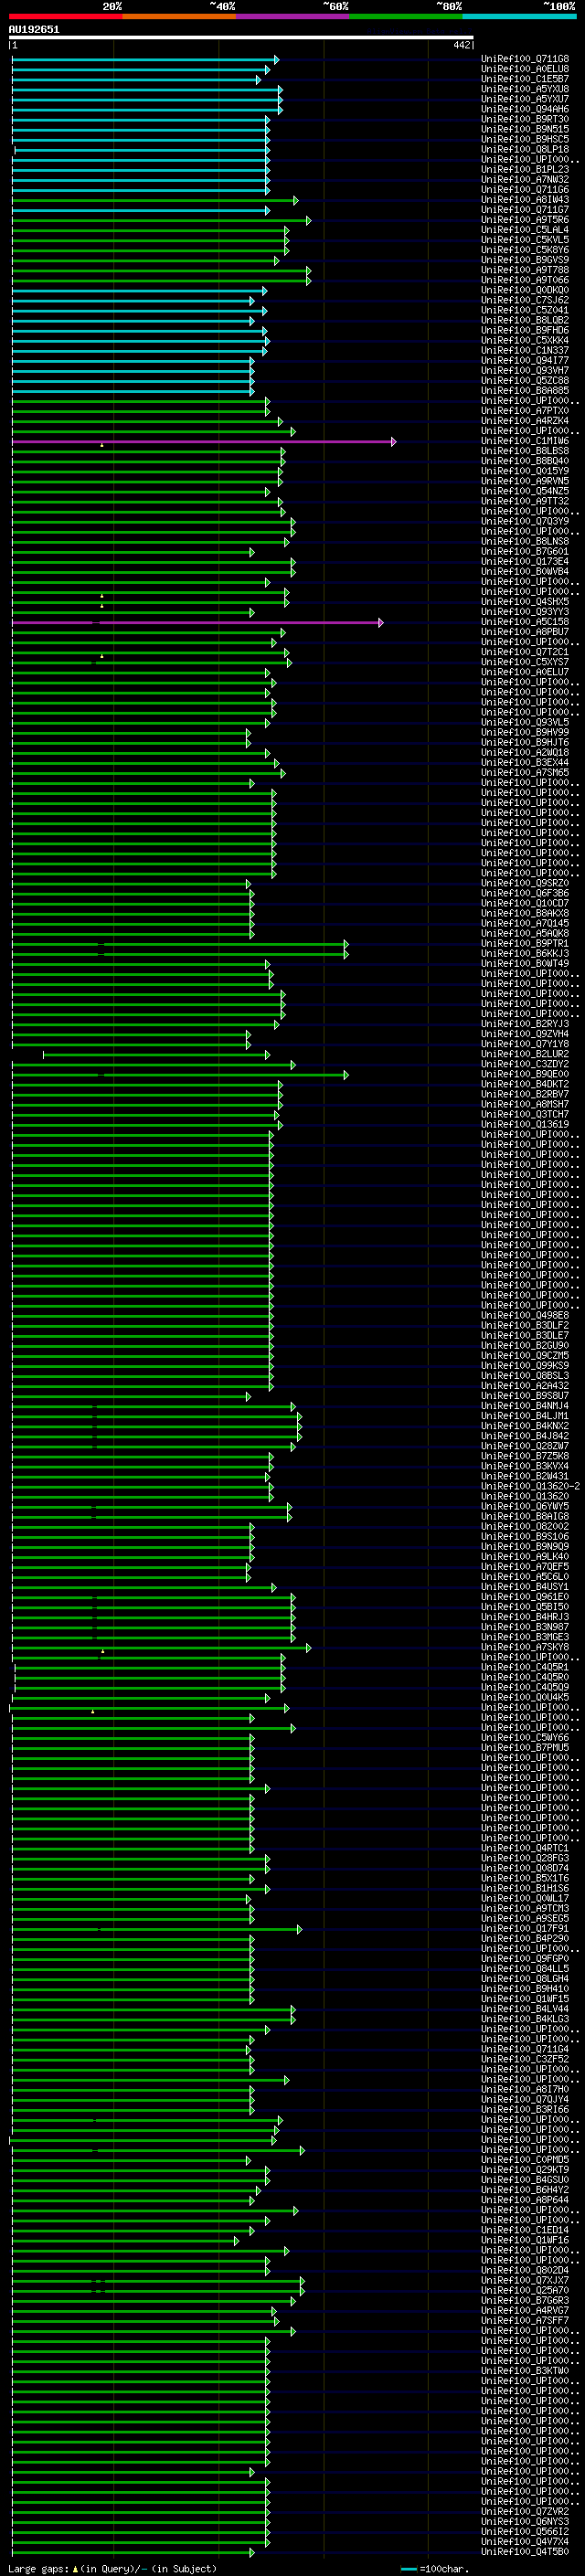Image resolution: width=585 pixels, height=2576 pixels.
Task: Select the UniRef100_Q93VH7 label
Action: point(525,371)
